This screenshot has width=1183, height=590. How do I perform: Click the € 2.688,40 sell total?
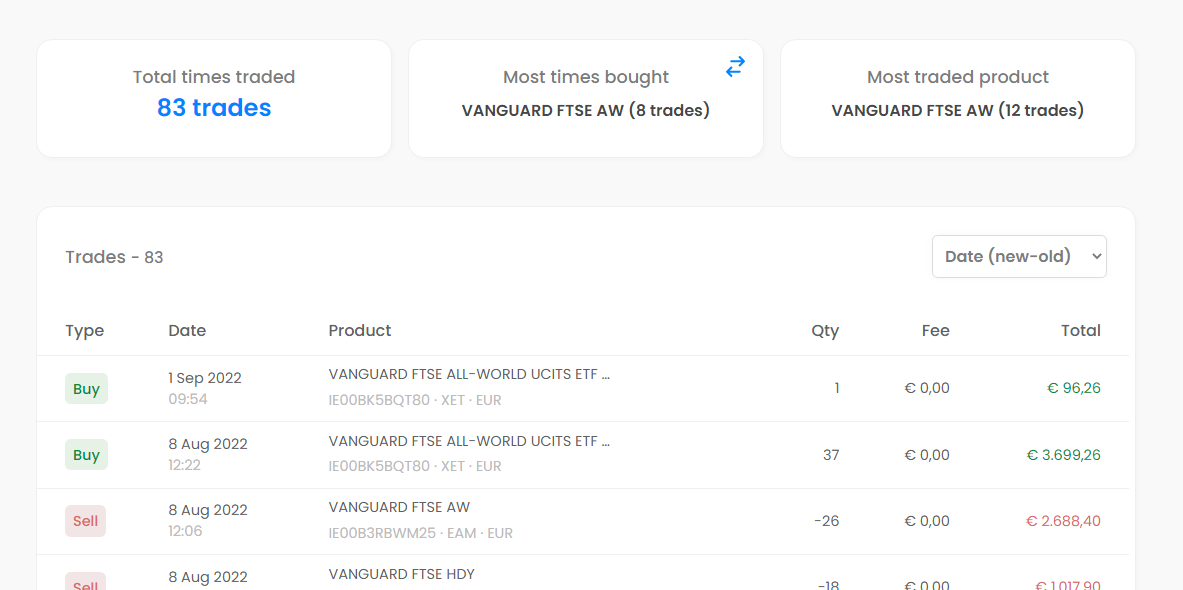[1063, 521]
